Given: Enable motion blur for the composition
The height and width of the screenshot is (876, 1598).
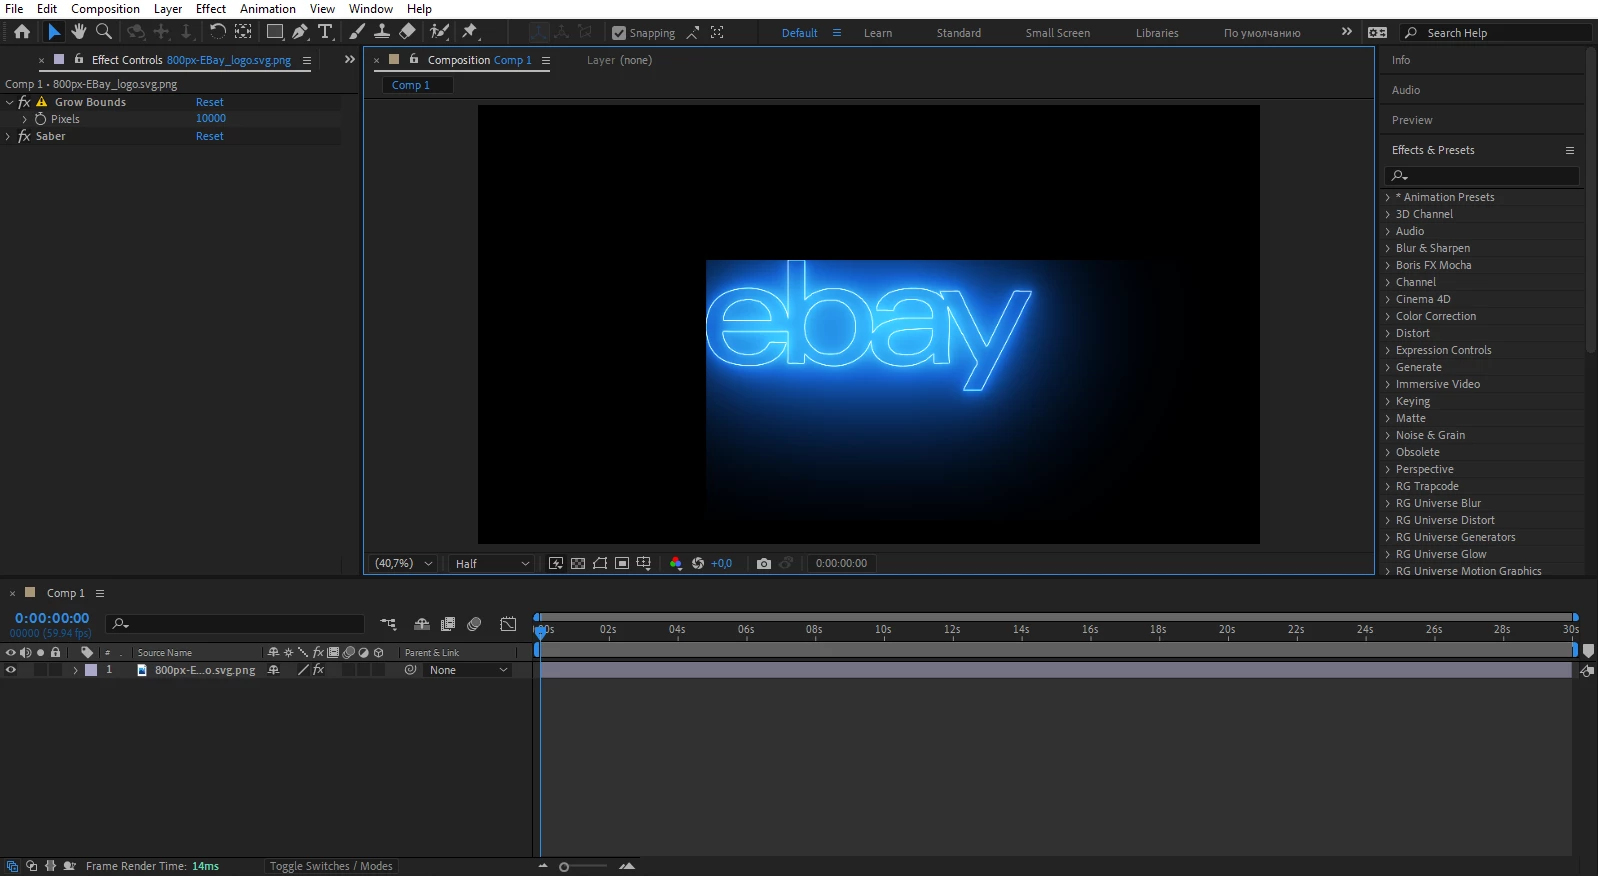Looking at the screenshot, I should tap(474, 624).
